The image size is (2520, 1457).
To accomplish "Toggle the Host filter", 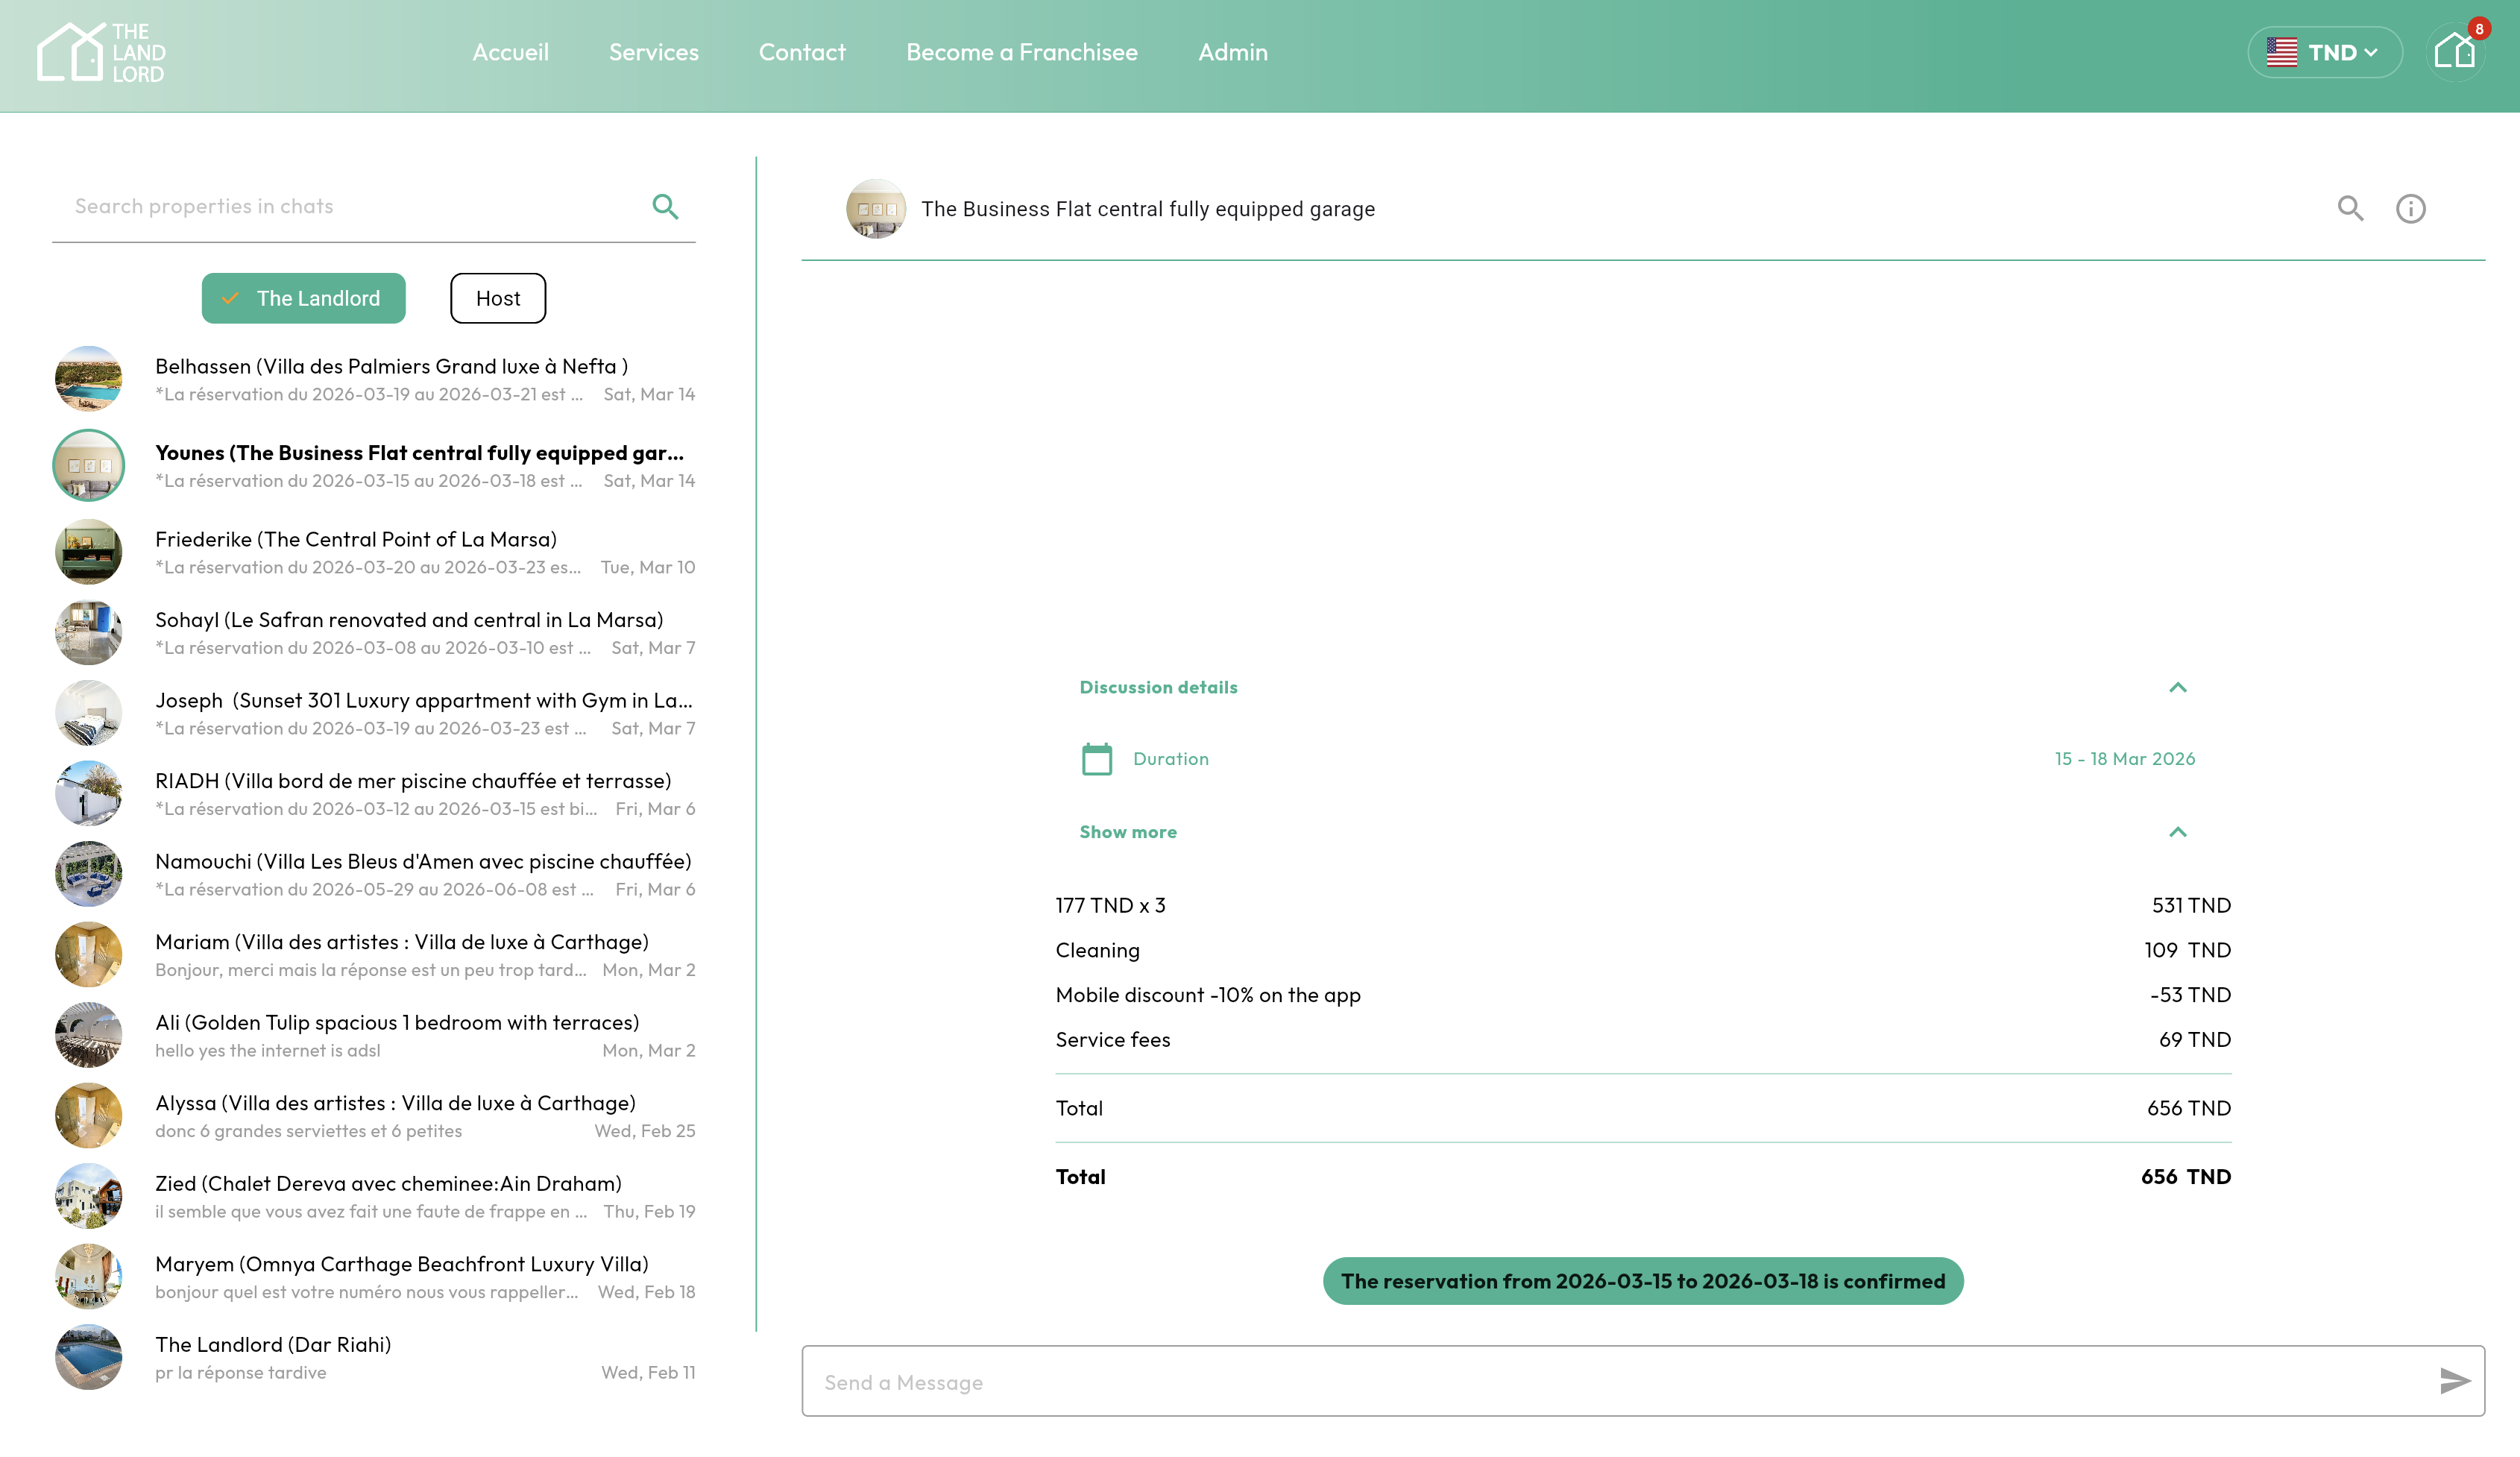I will click(x=498, y=298).
